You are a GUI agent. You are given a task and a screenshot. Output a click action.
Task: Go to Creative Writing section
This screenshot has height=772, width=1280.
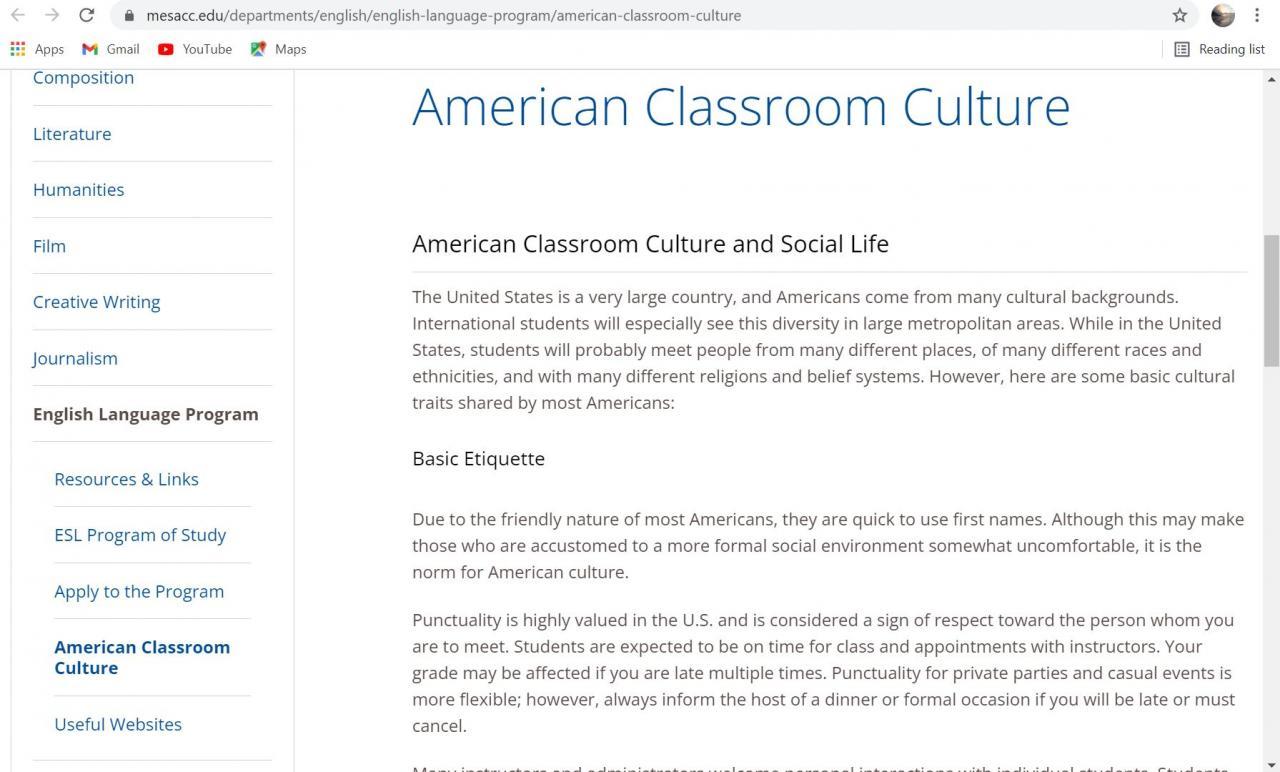click(96, 302)
